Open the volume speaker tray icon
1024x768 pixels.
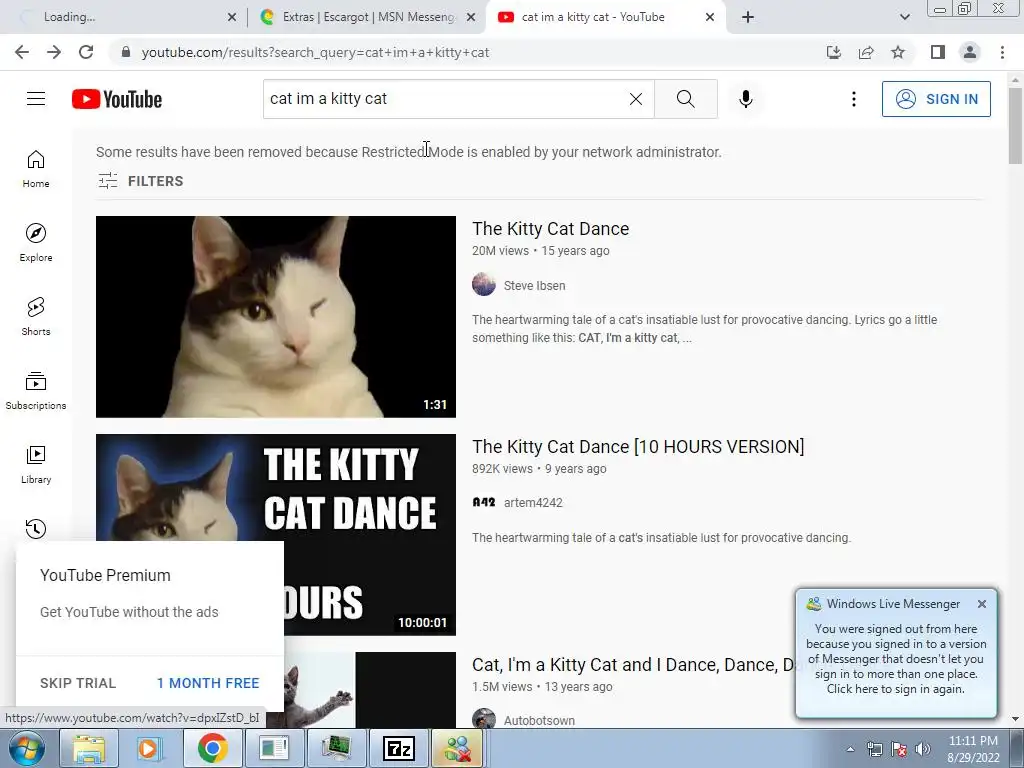coord(922,749)
